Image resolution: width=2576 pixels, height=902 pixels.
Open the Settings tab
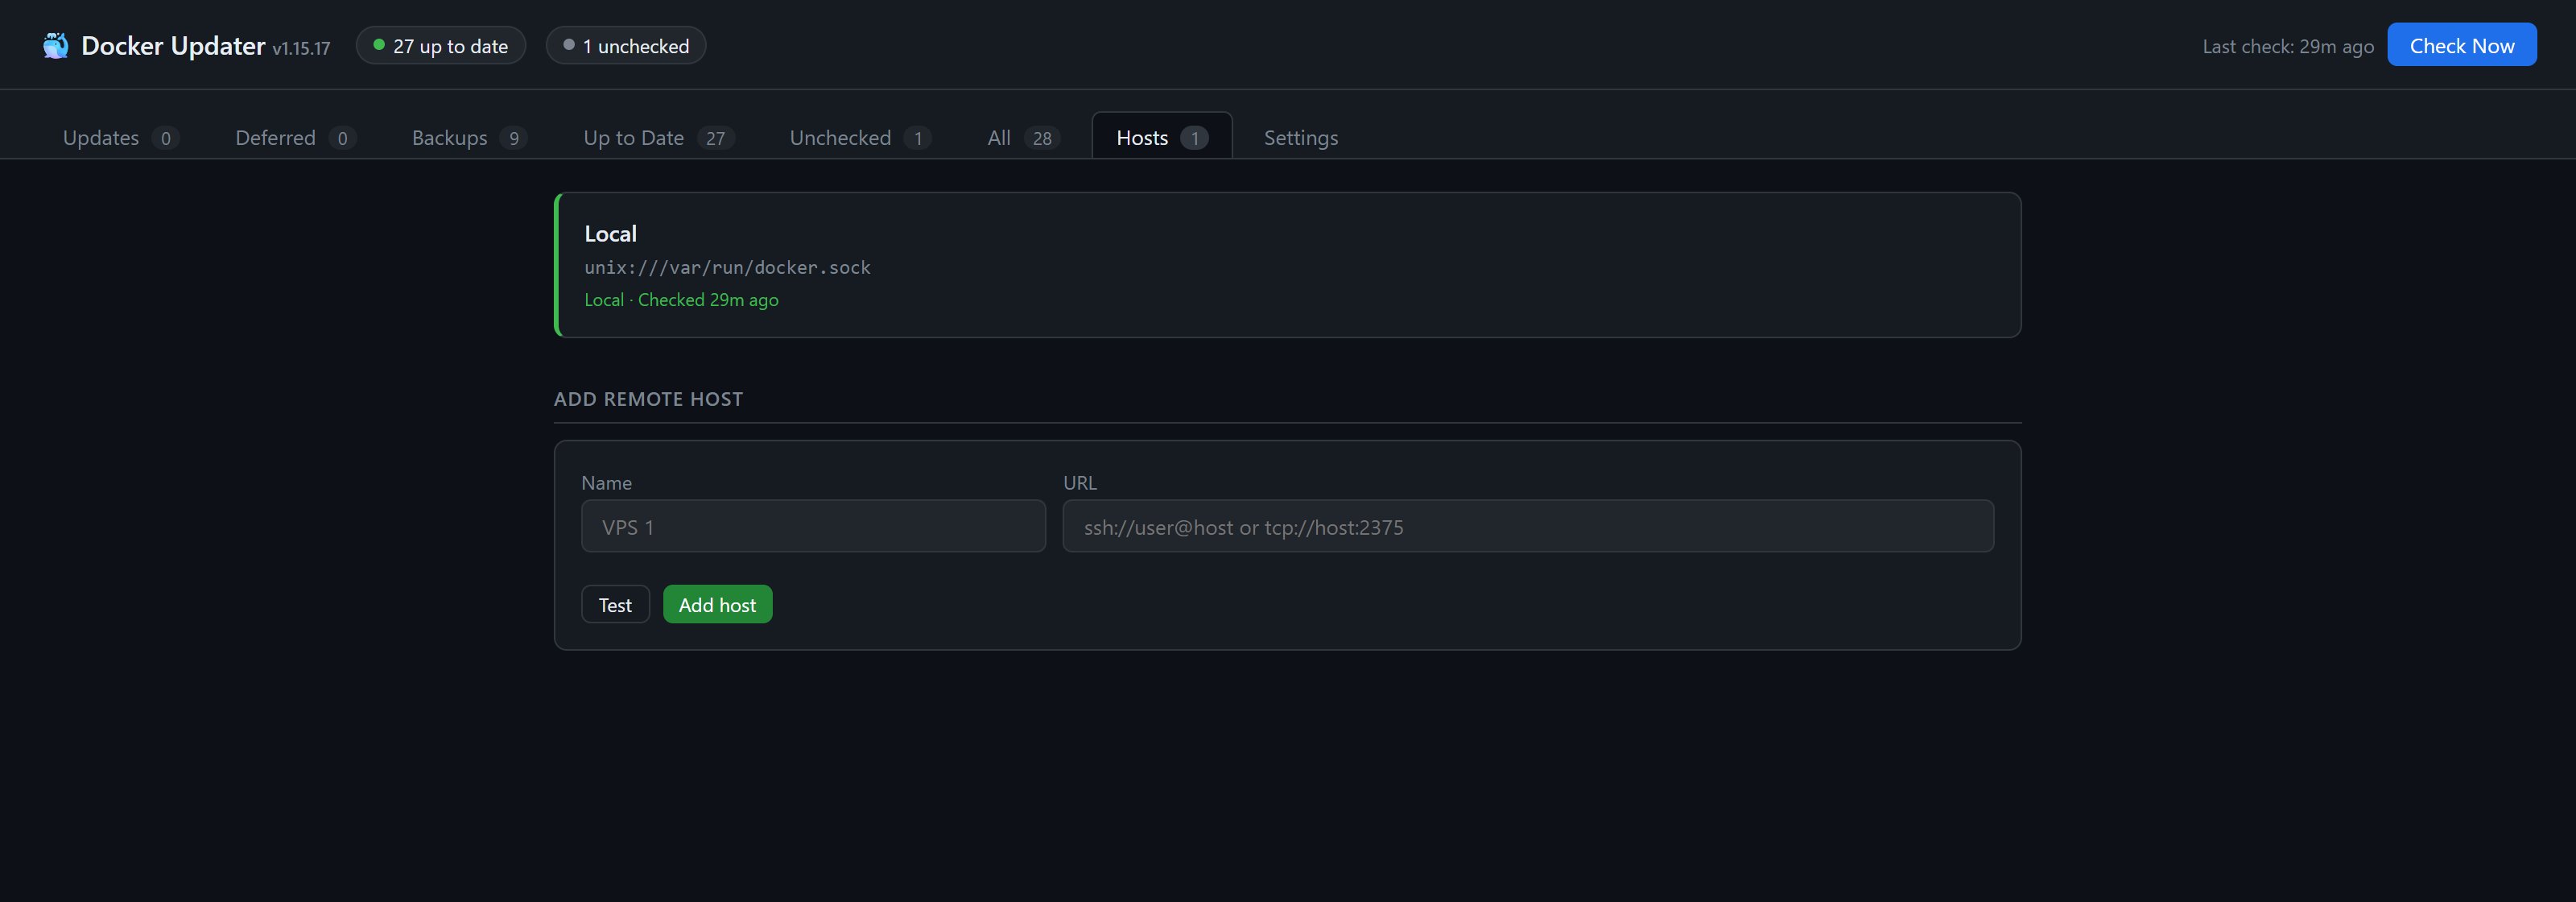1301,138
